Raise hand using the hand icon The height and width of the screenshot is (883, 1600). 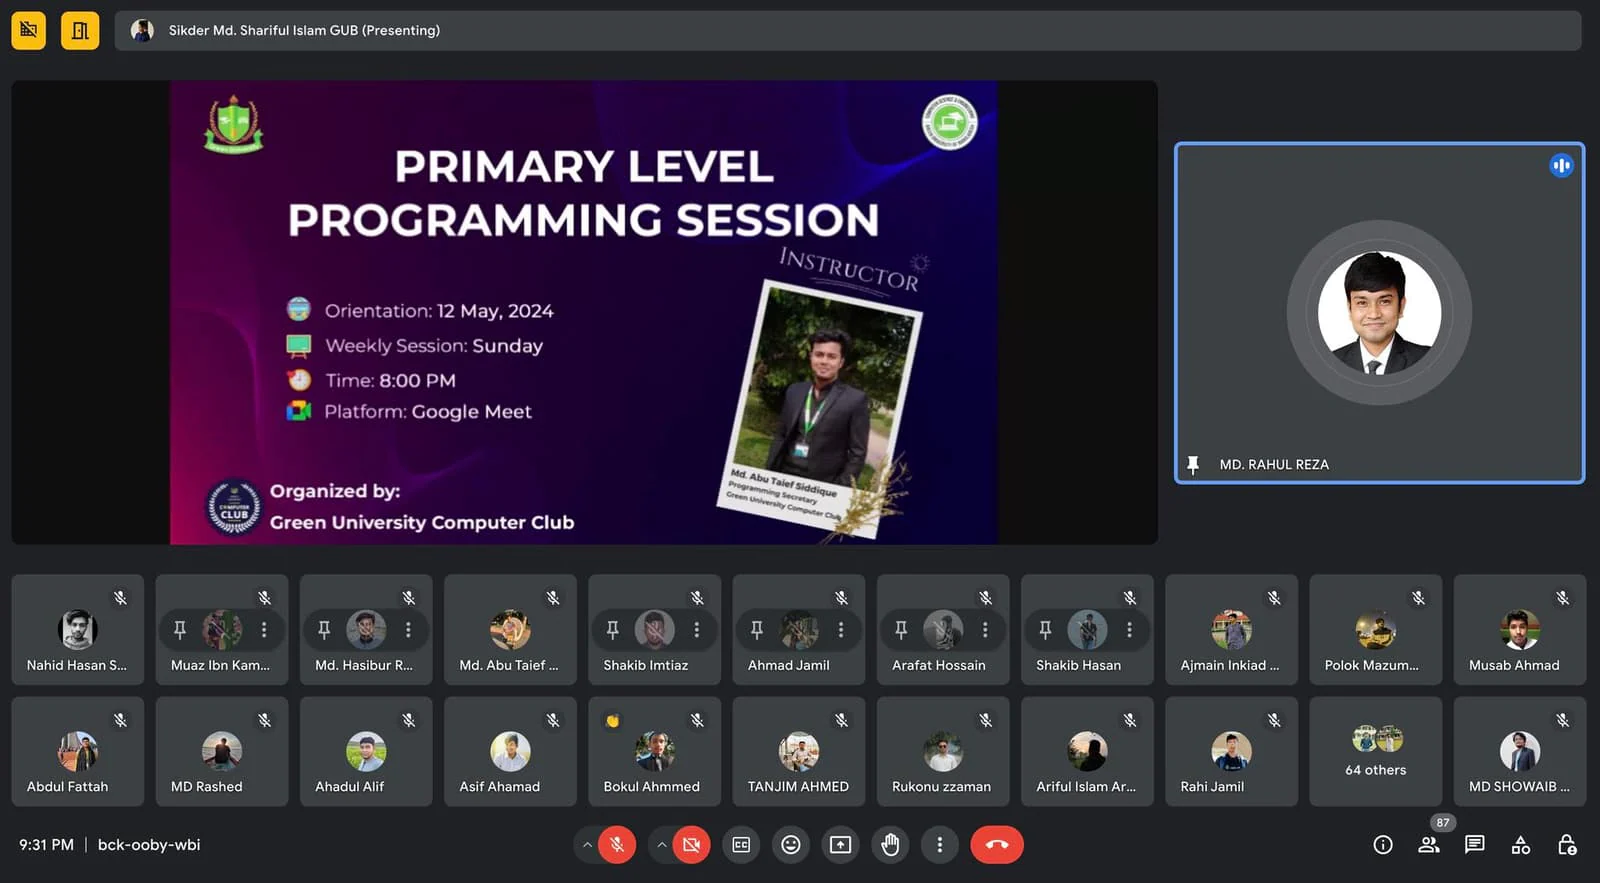click(890, 845)
